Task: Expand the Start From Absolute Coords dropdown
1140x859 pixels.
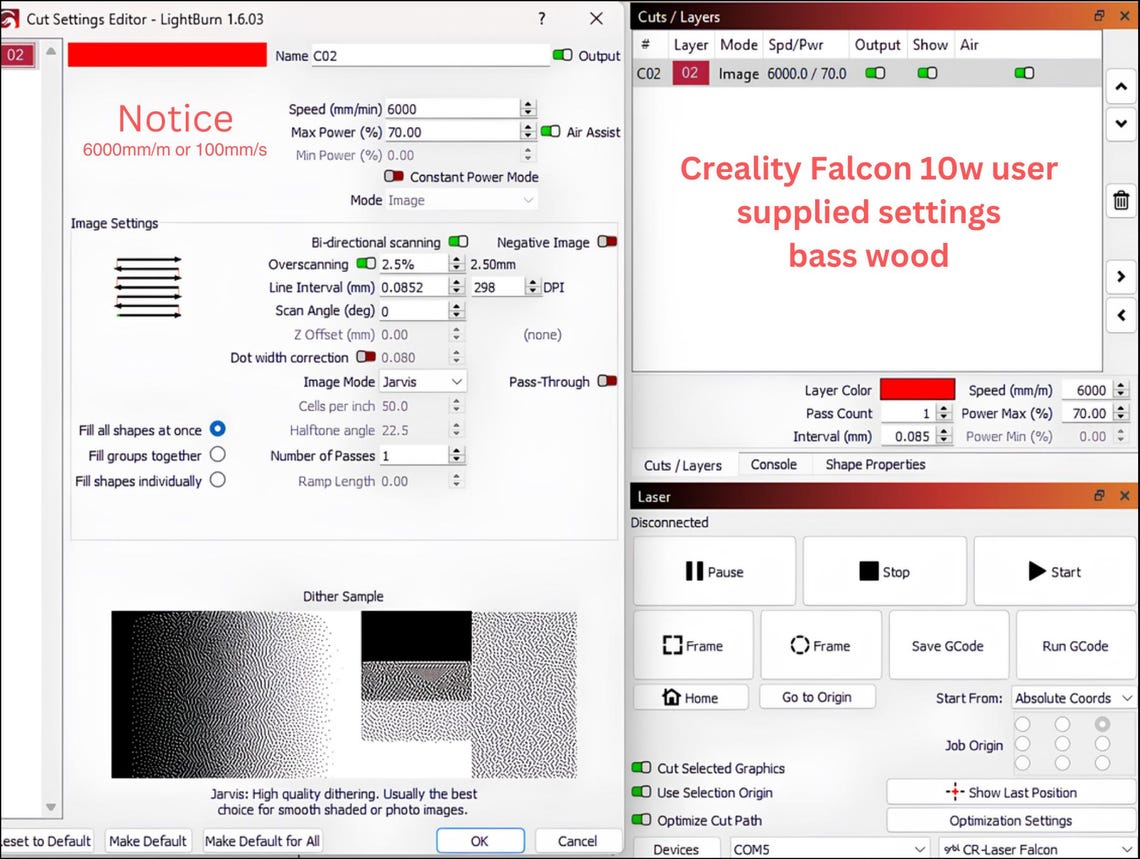Action: coord(1073,698)
